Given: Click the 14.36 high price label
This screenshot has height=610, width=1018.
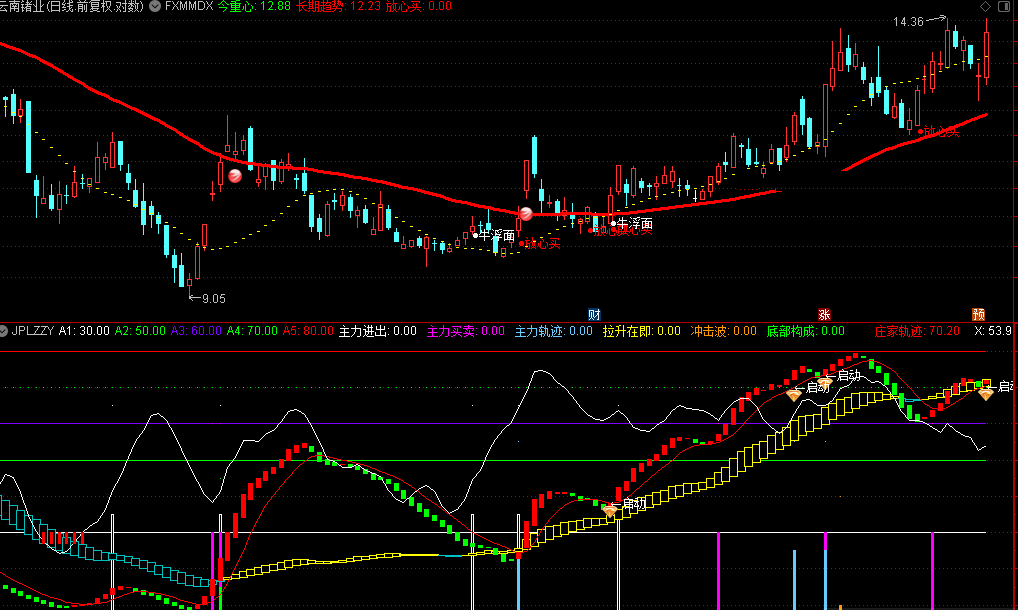Looking at the screenshot, I should click(x=908, y=22).
